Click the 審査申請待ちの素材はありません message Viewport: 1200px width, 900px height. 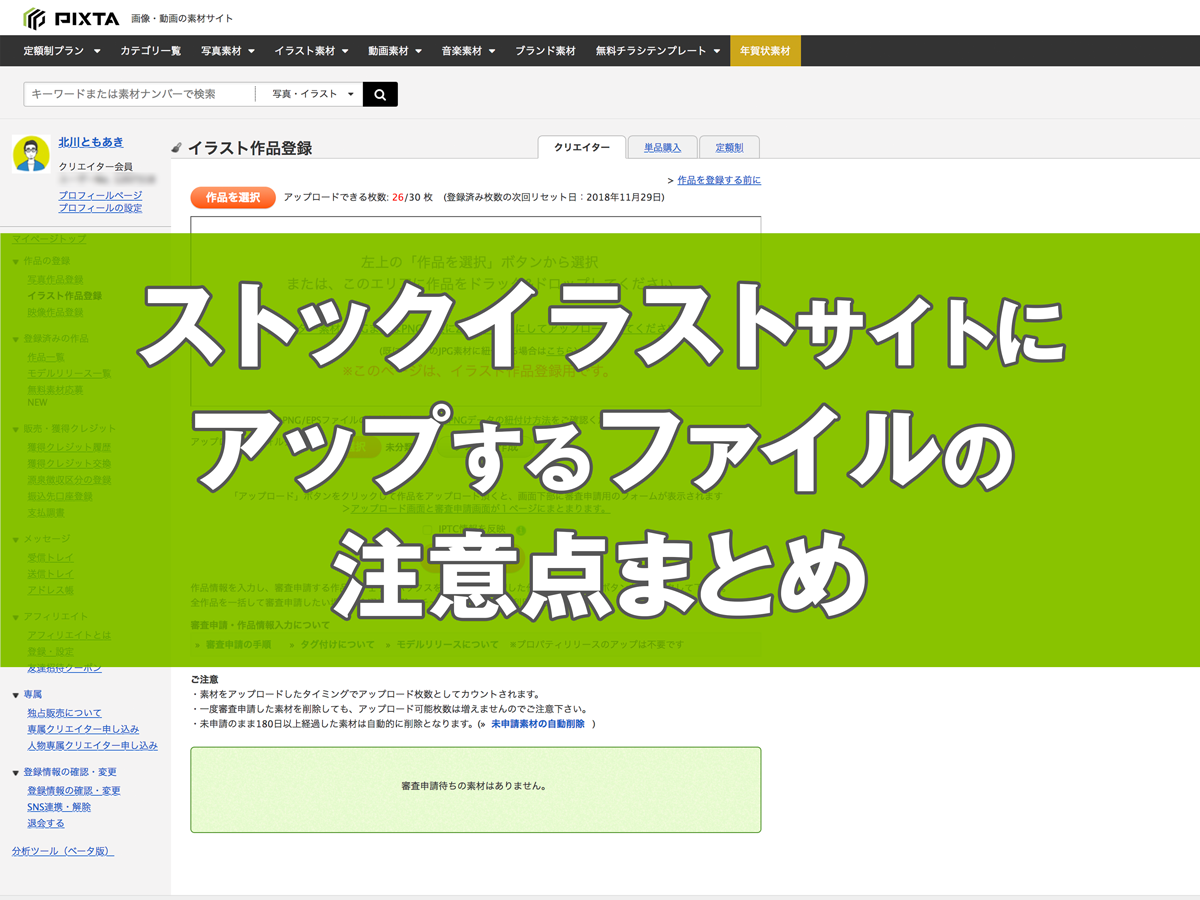(x=474, y=786)
